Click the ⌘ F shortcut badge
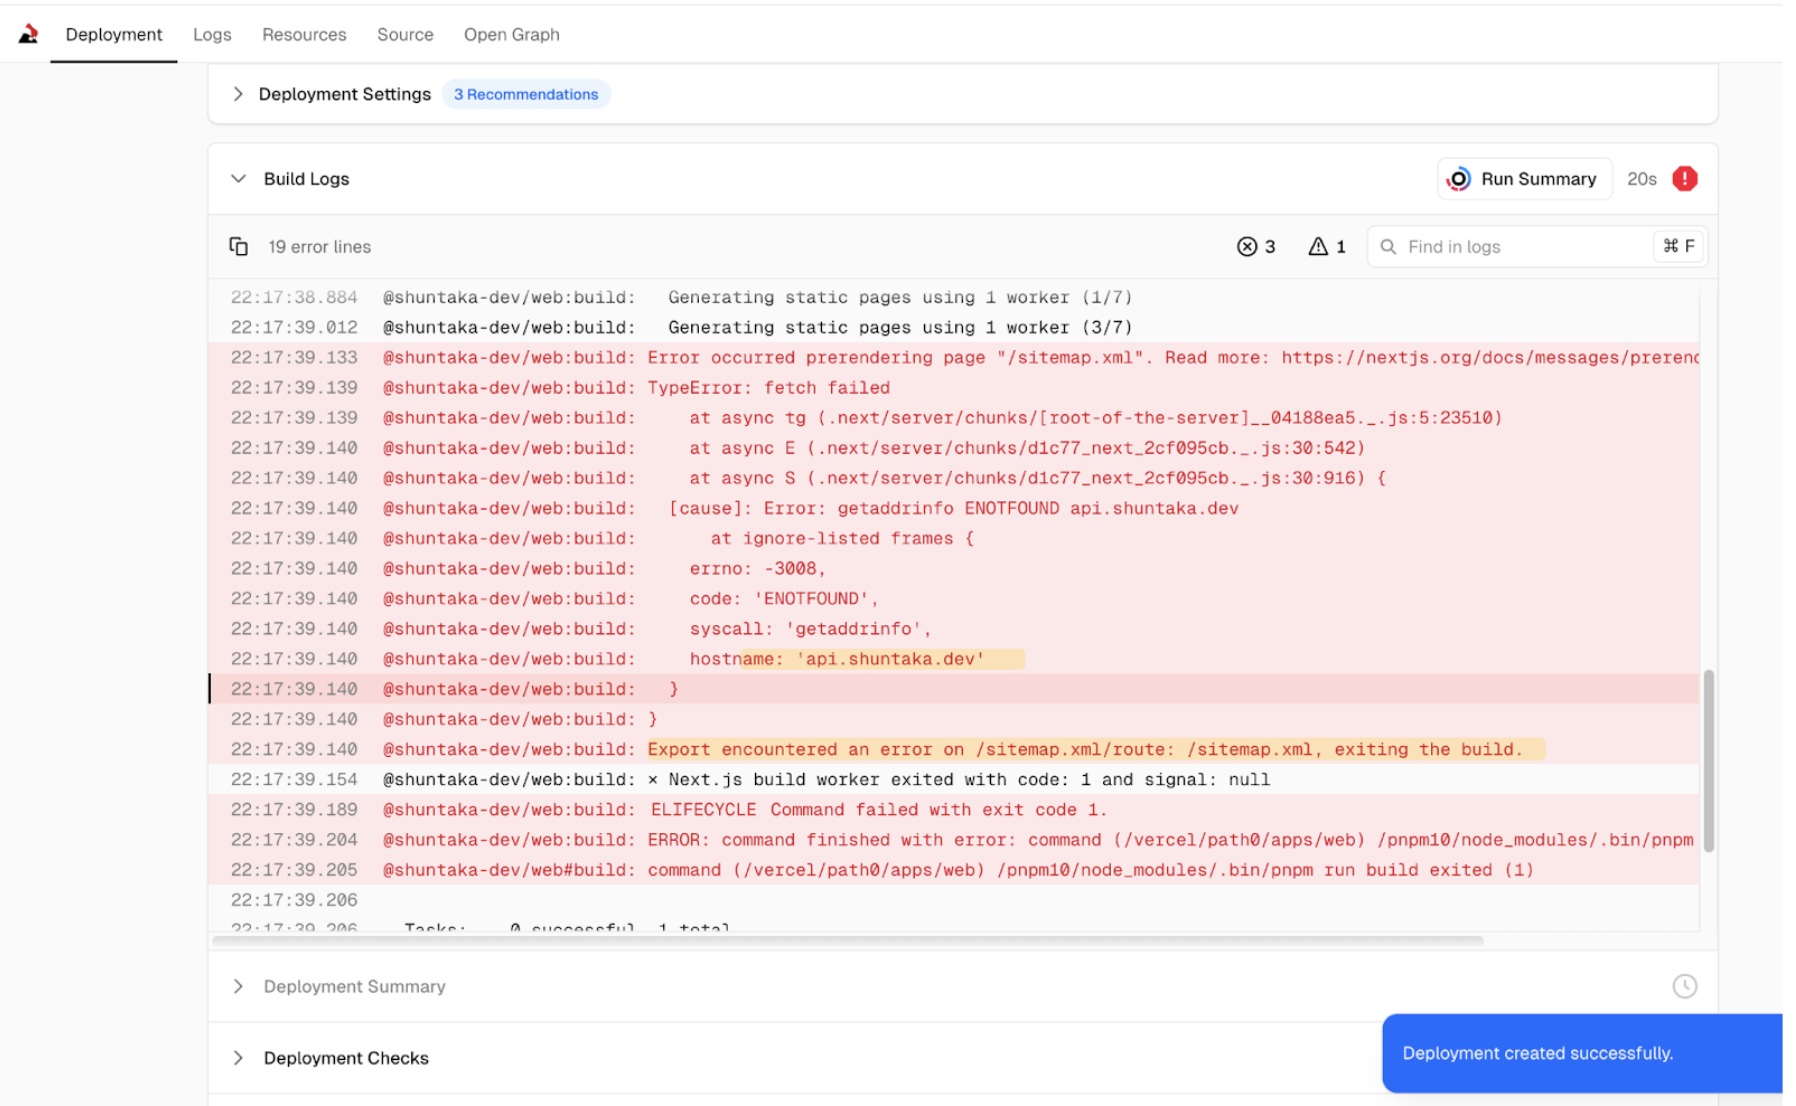This screenshot has width=1796, height=1106. (1678, 246)
